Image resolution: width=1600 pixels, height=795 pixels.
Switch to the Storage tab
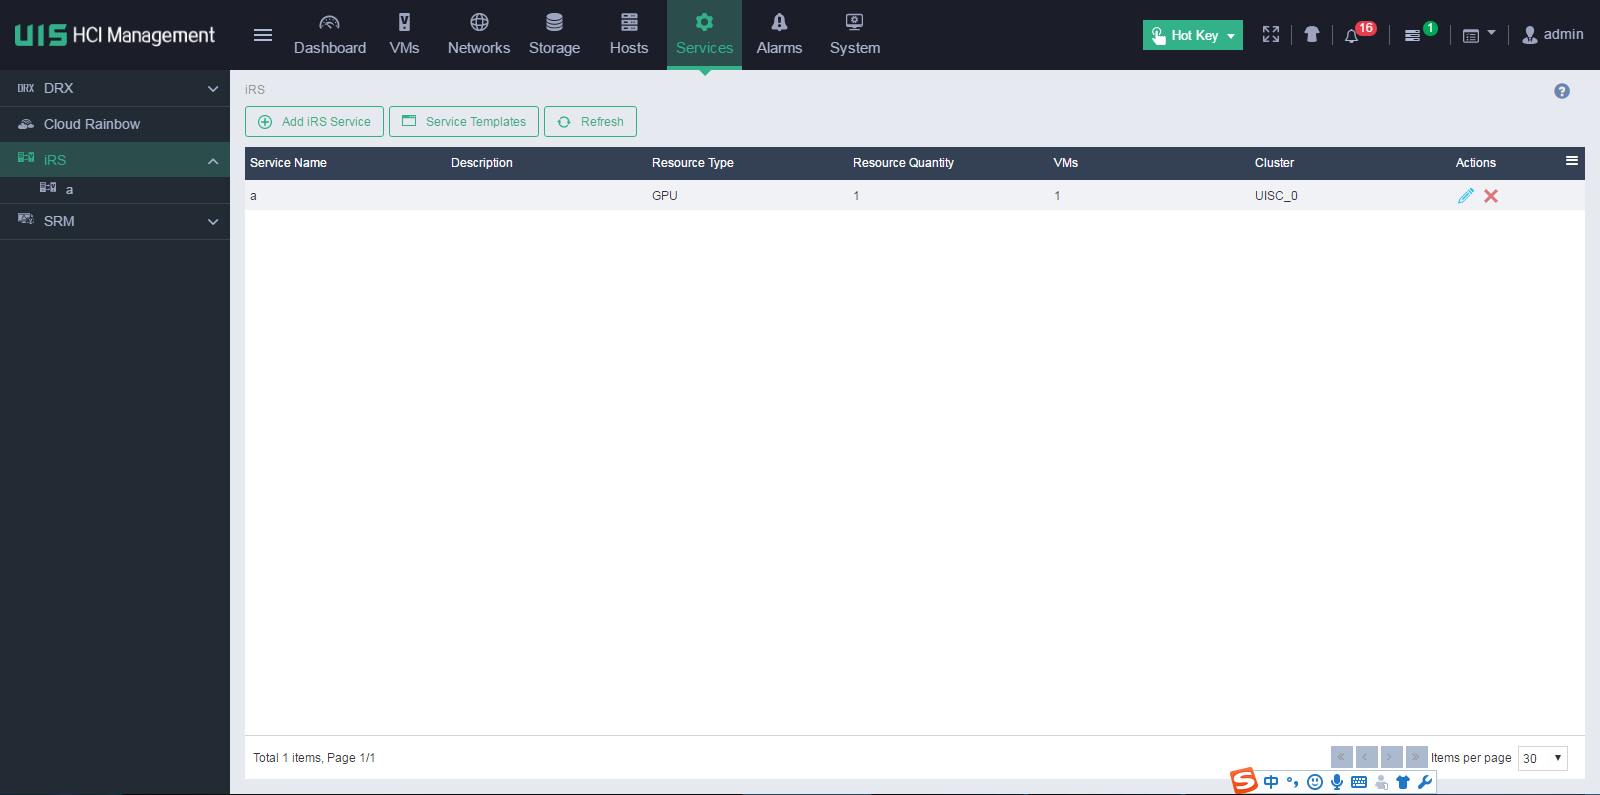554,35
